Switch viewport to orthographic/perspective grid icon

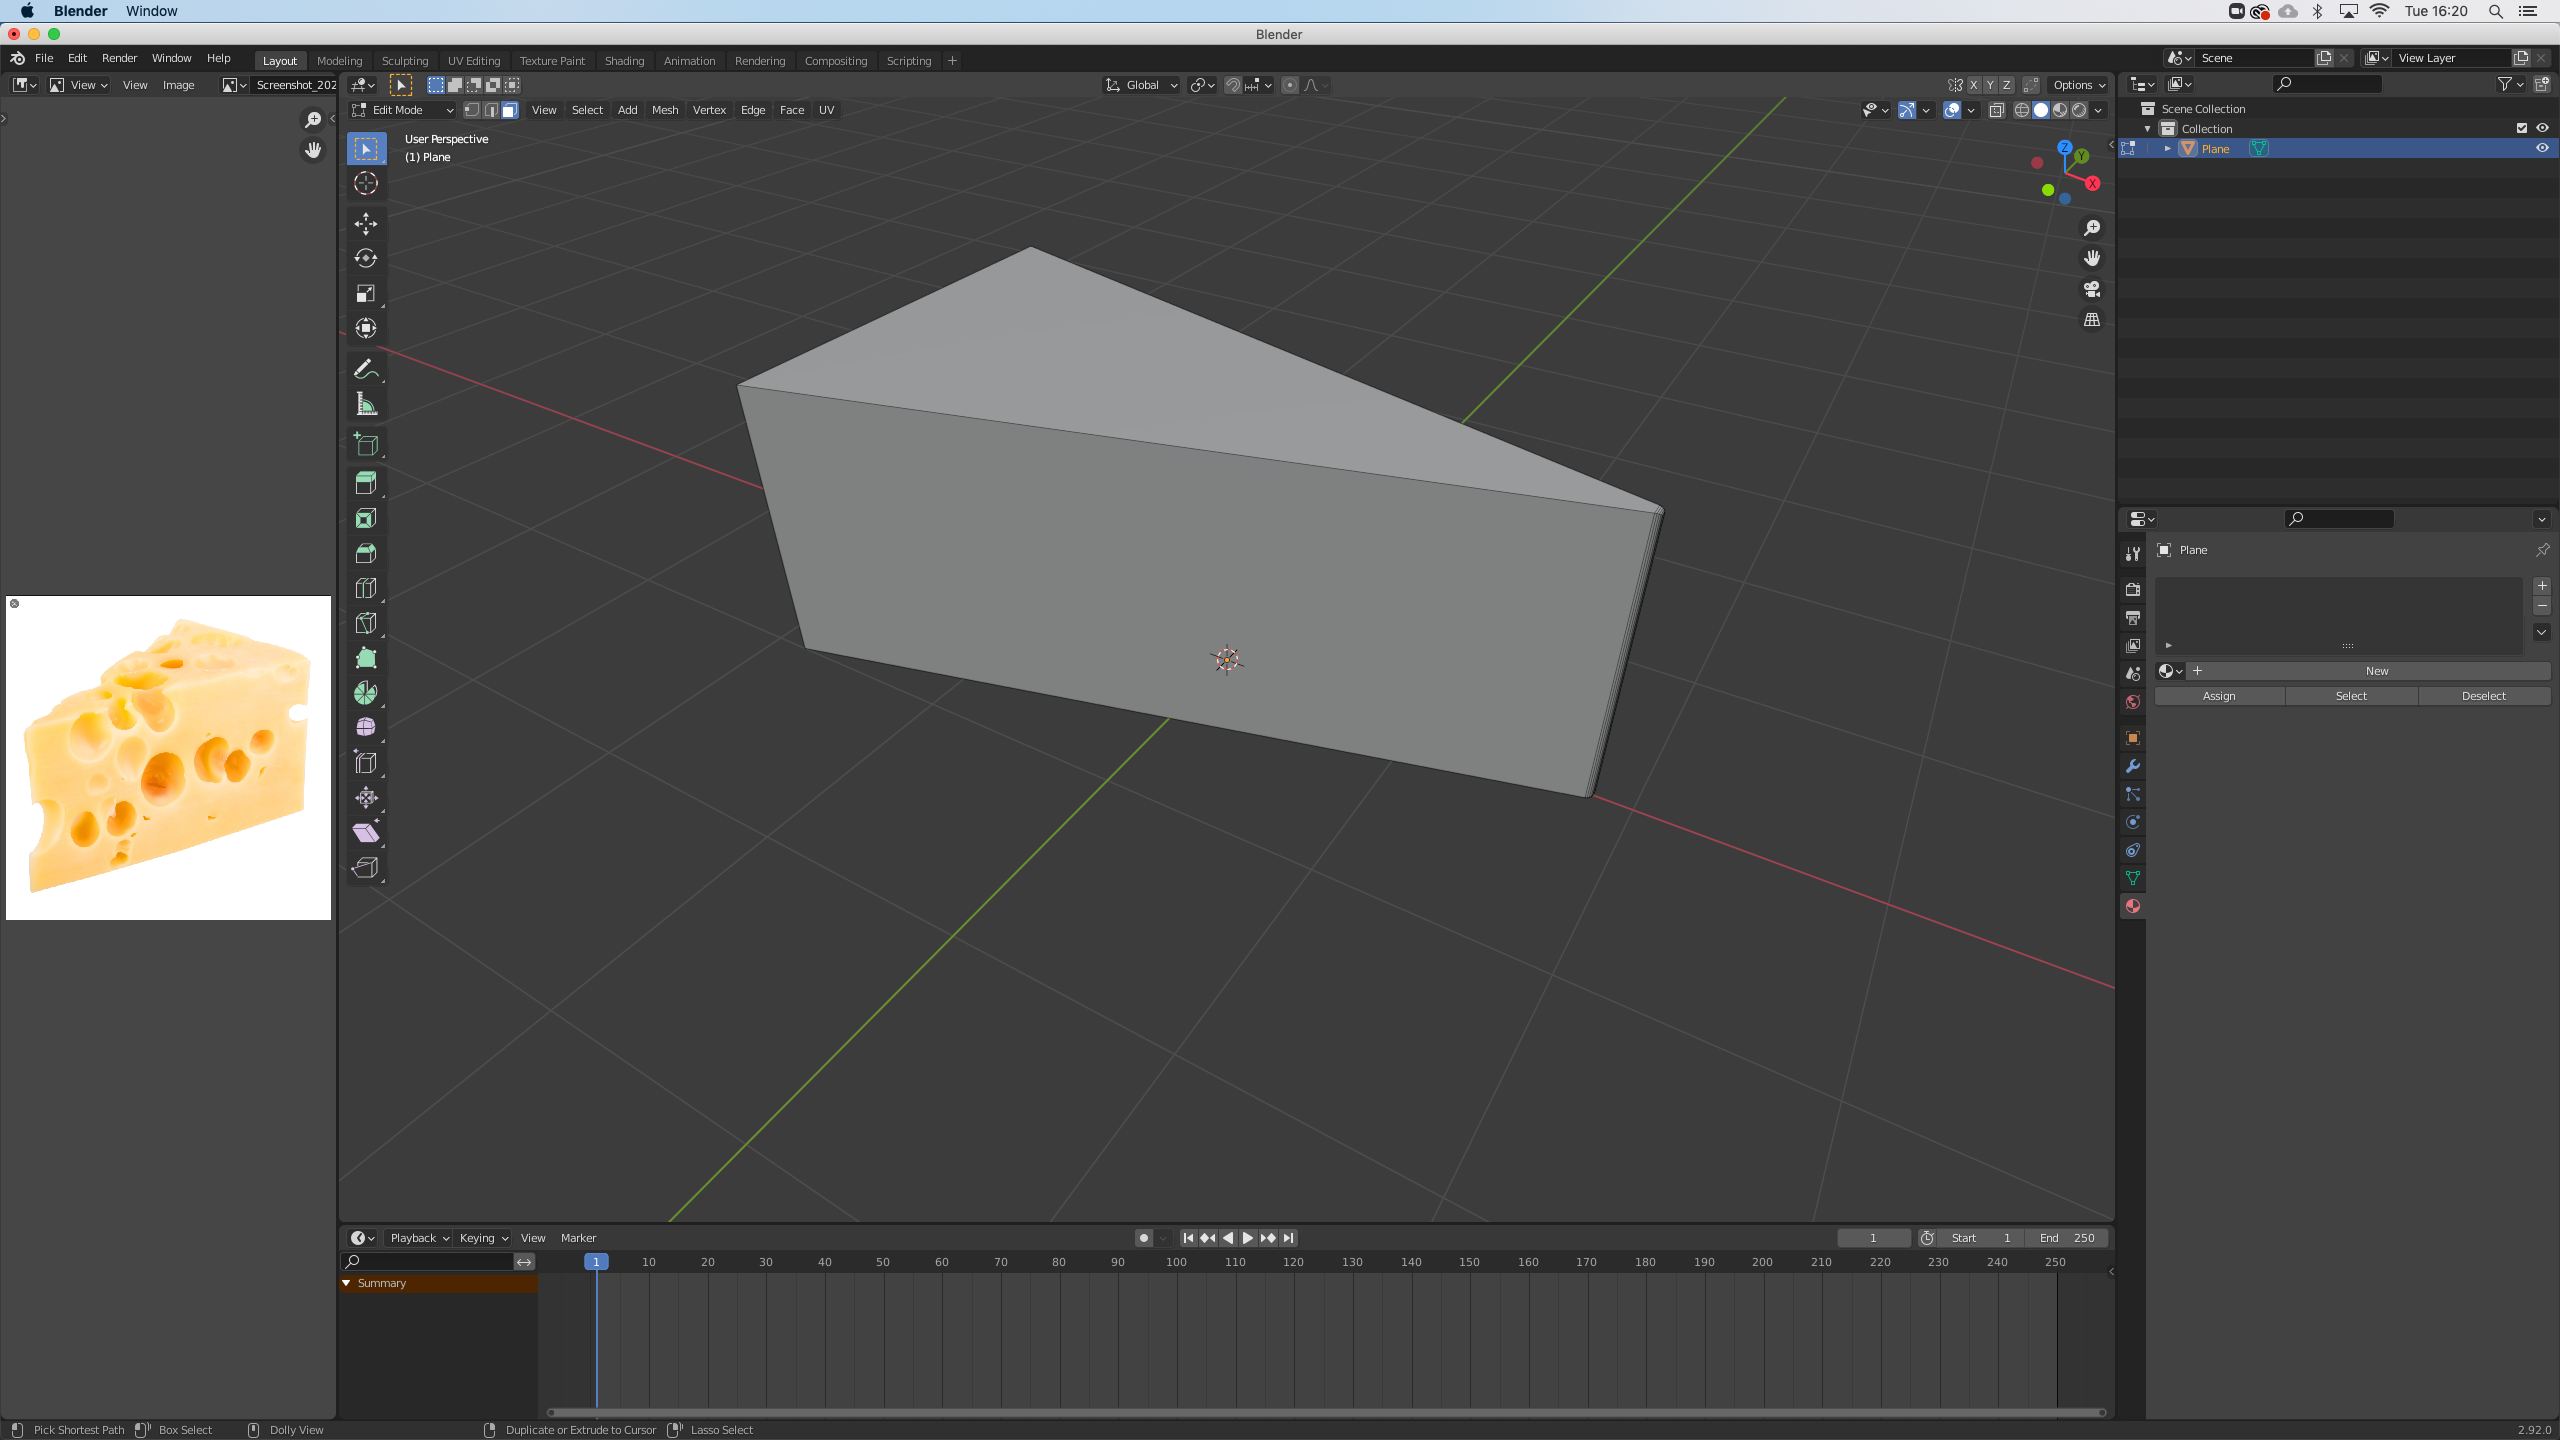pyautogui.click(x=2092, y=321)
